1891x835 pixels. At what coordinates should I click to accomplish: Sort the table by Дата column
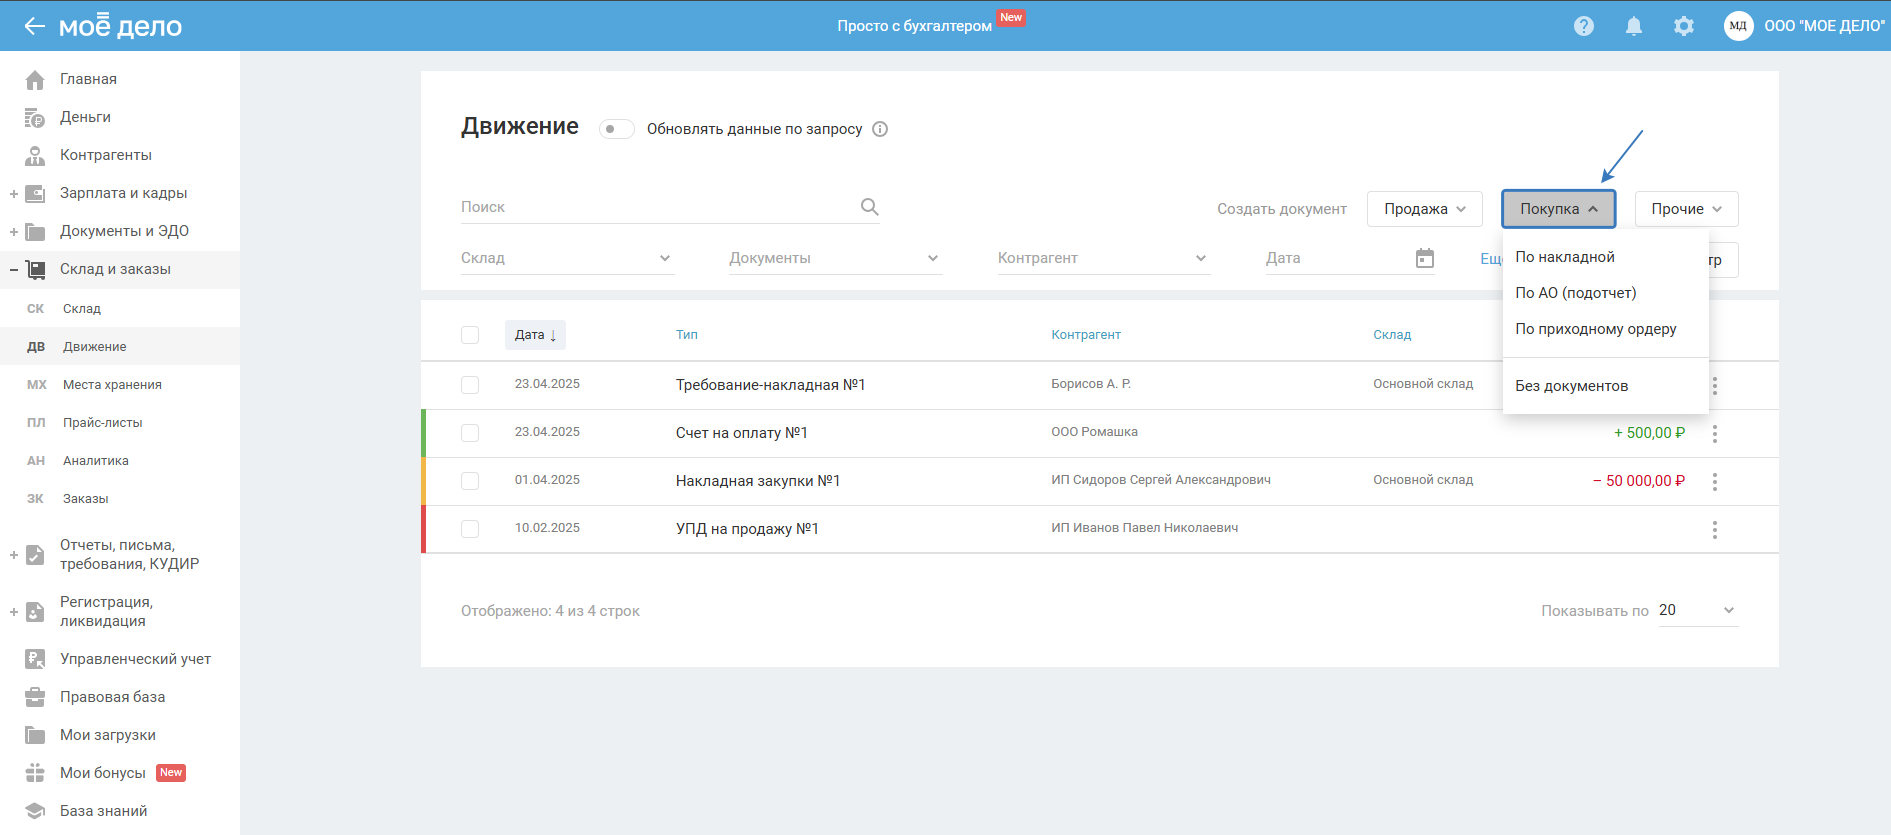point(535,335)
